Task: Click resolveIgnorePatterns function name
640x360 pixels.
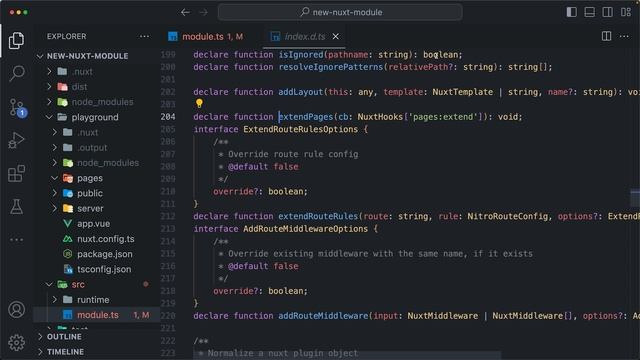Action: click(x=331, y=67)
